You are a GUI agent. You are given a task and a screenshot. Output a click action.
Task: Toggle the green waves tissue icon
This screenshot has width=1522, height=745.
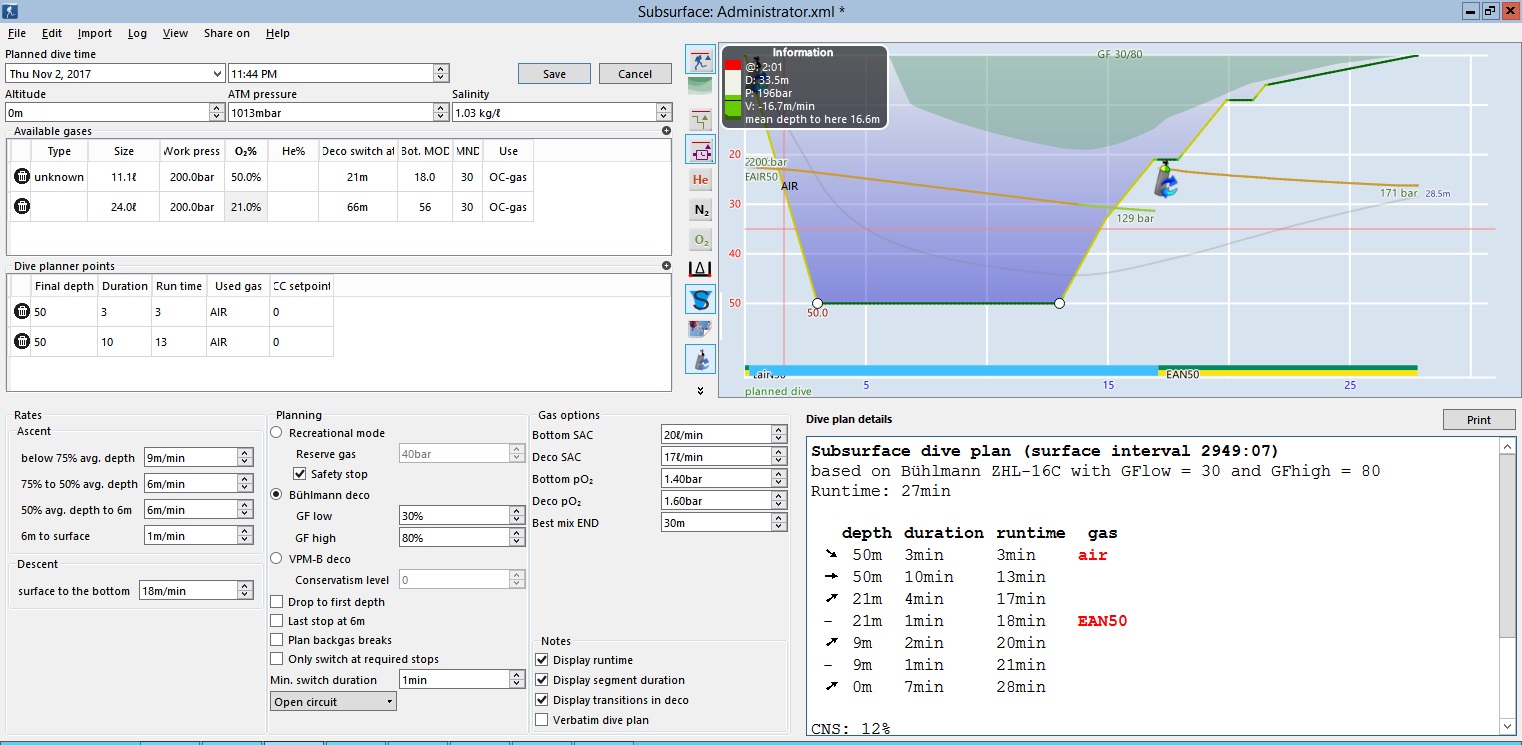(x=700, y=86)
